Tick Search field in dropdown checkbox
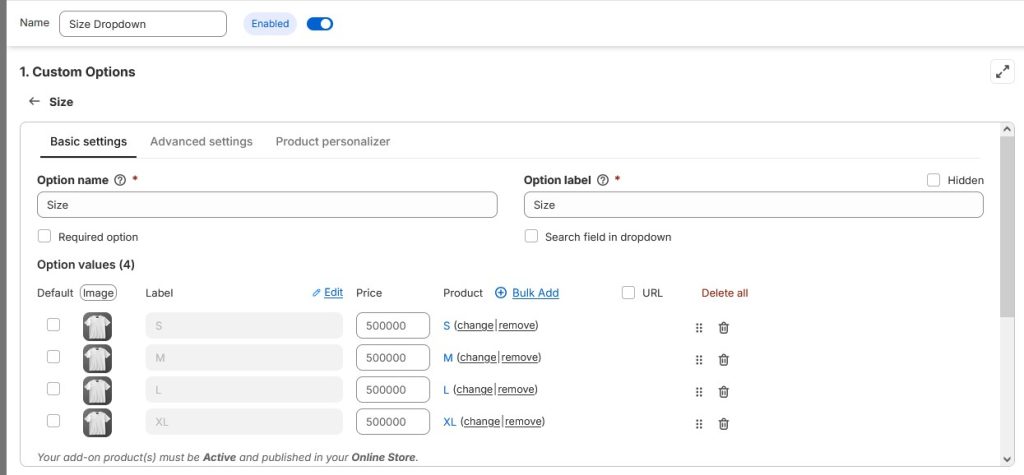 [531, 237]
